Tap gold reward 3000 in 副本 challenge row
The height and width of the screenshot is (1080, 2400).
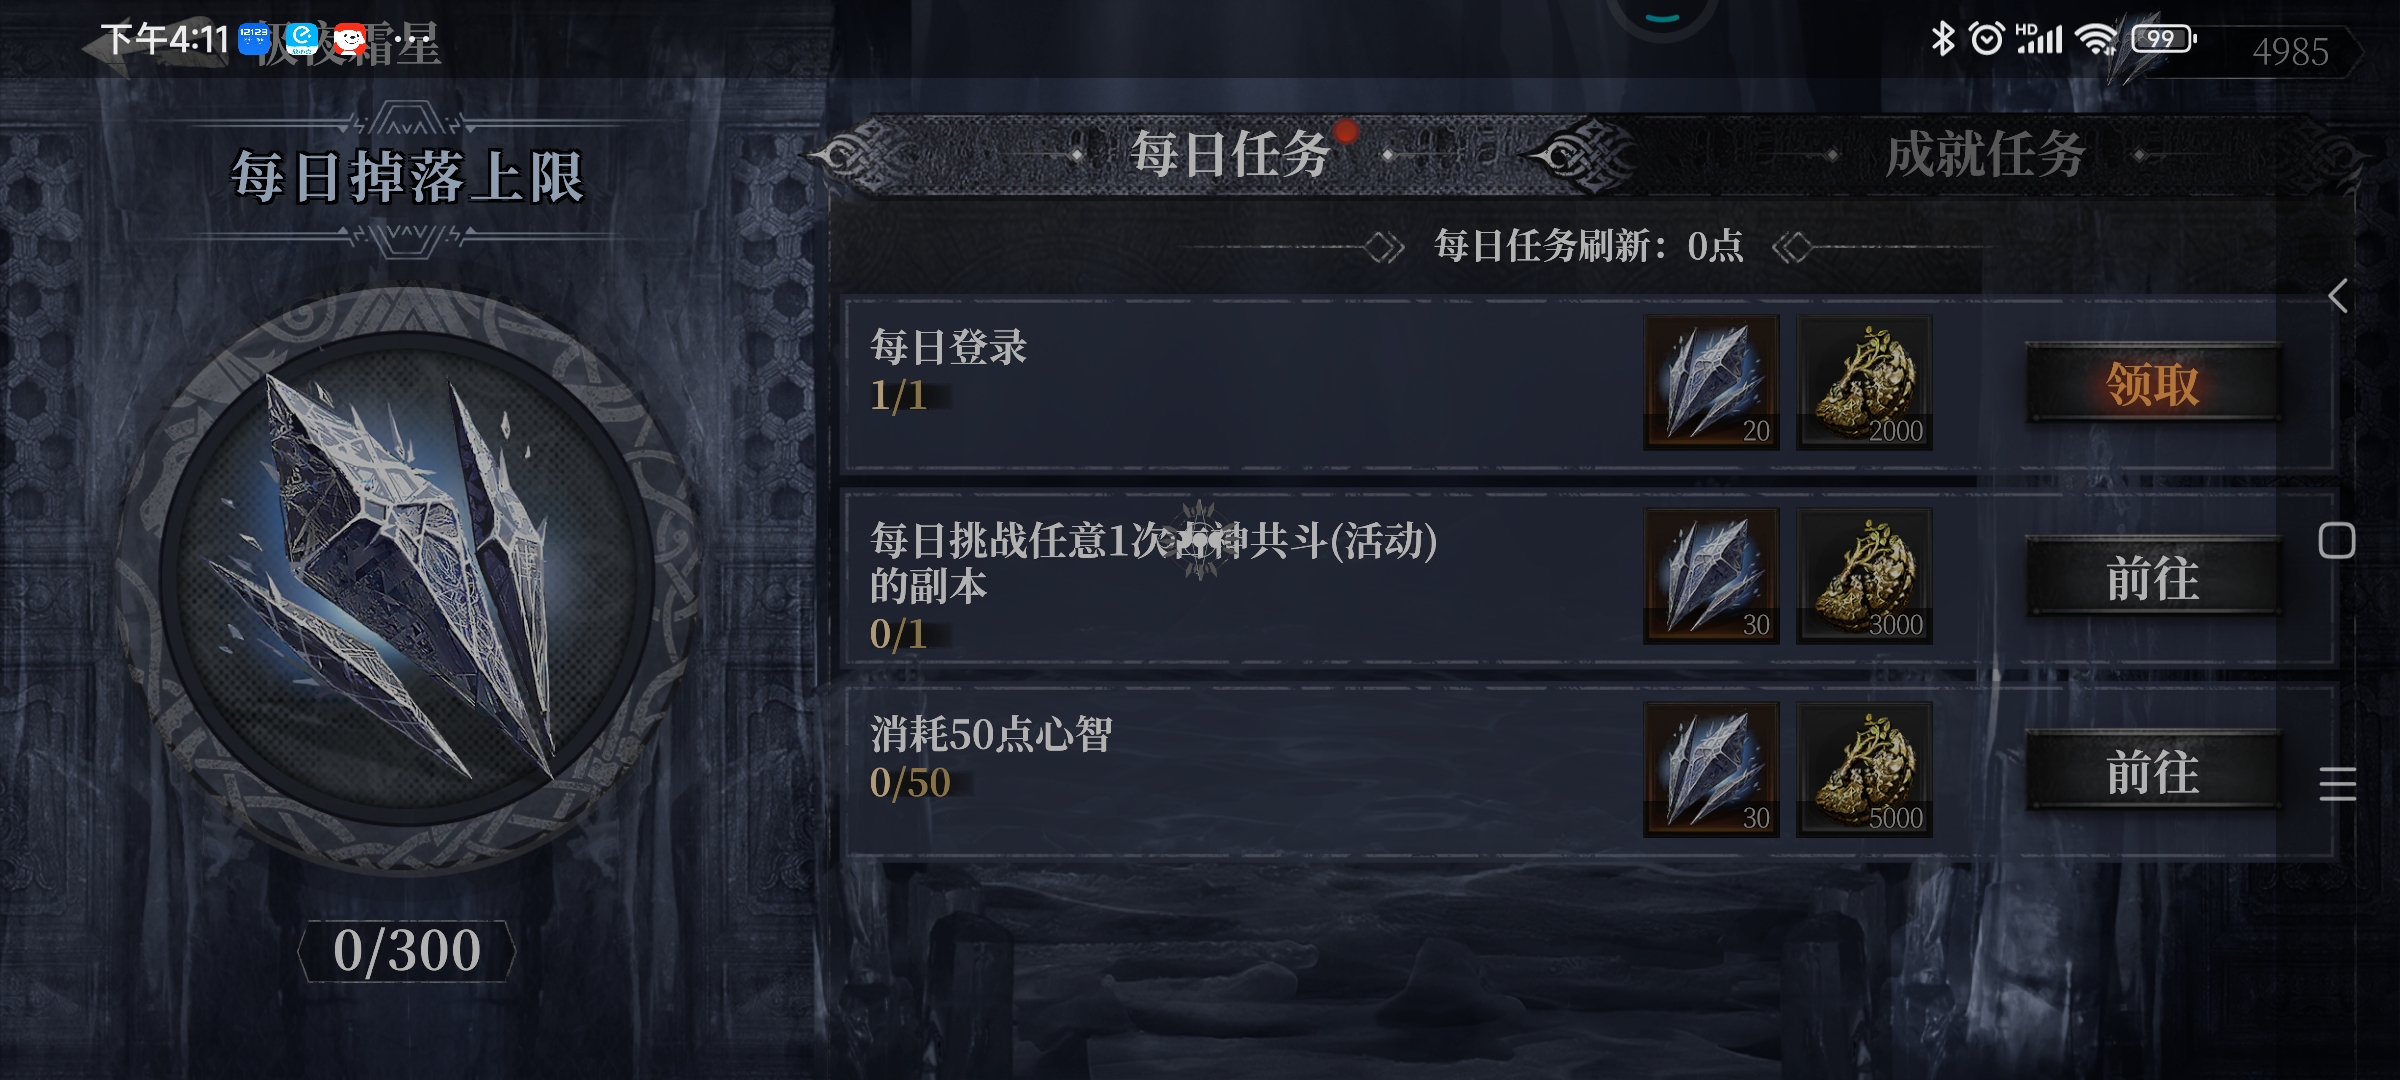pyautogui.click(x=1864, y=576)
